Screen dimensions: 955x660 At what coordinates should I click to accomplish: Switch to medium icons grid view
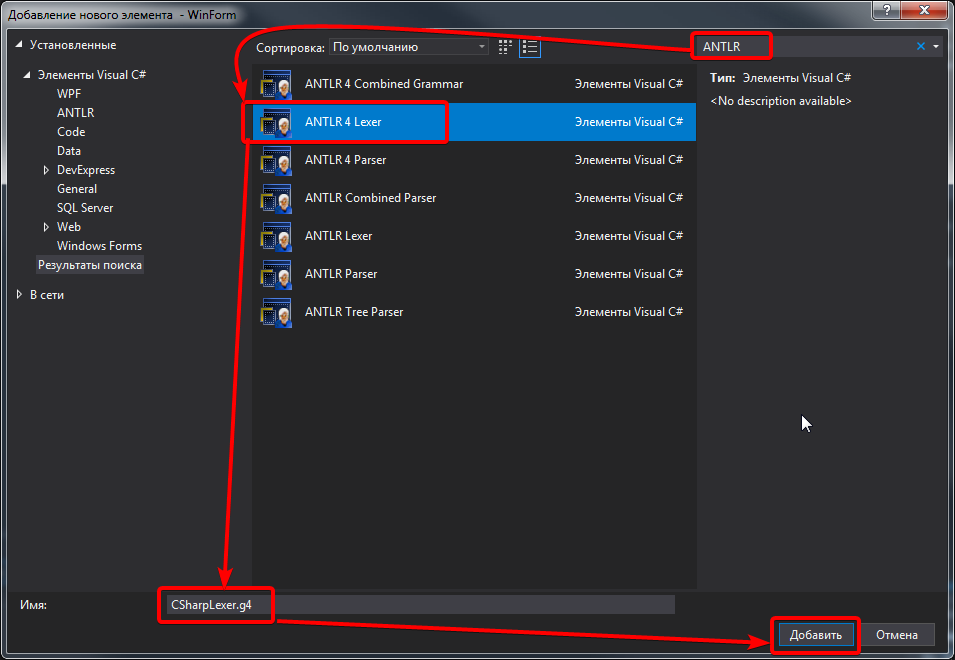505,47
